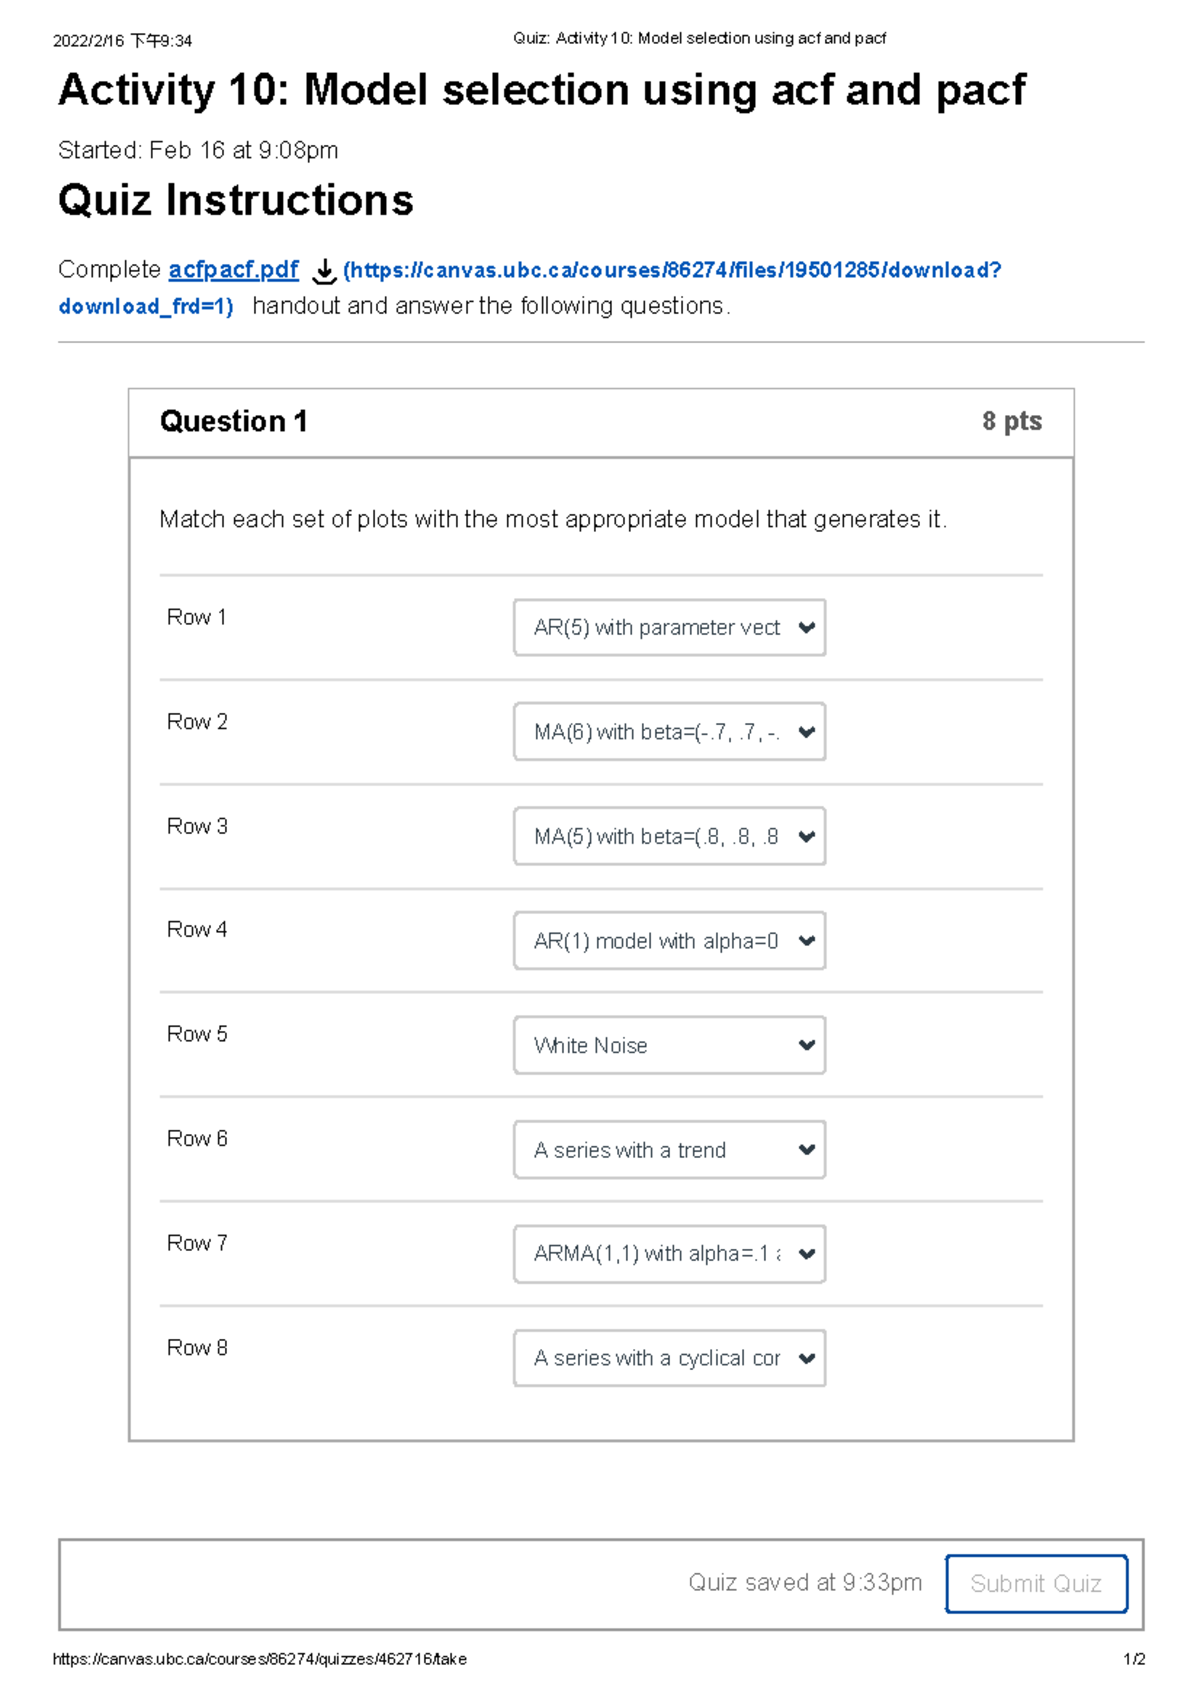Open the canvas.ubc.ca download URL link
This screenshot has height=1698, width=1200.
pyautogui.click(x=670, y=269)
